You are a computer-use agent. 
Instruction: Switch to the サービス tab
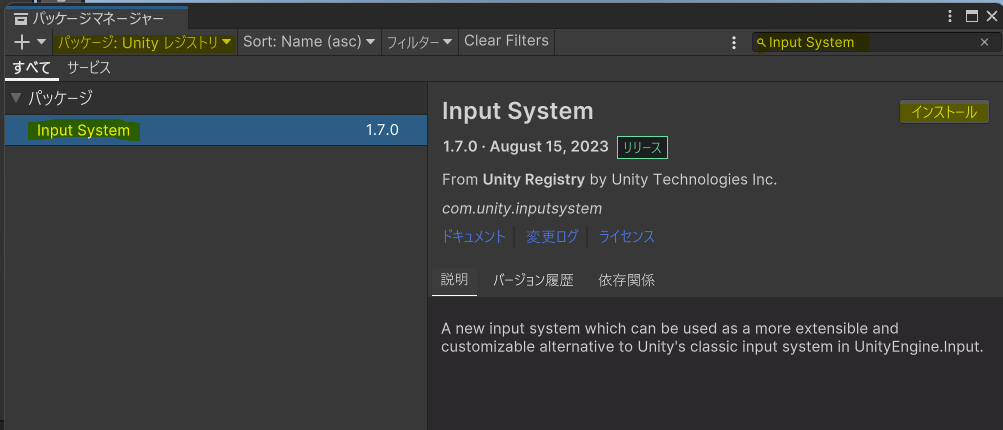tap(89, 68)
